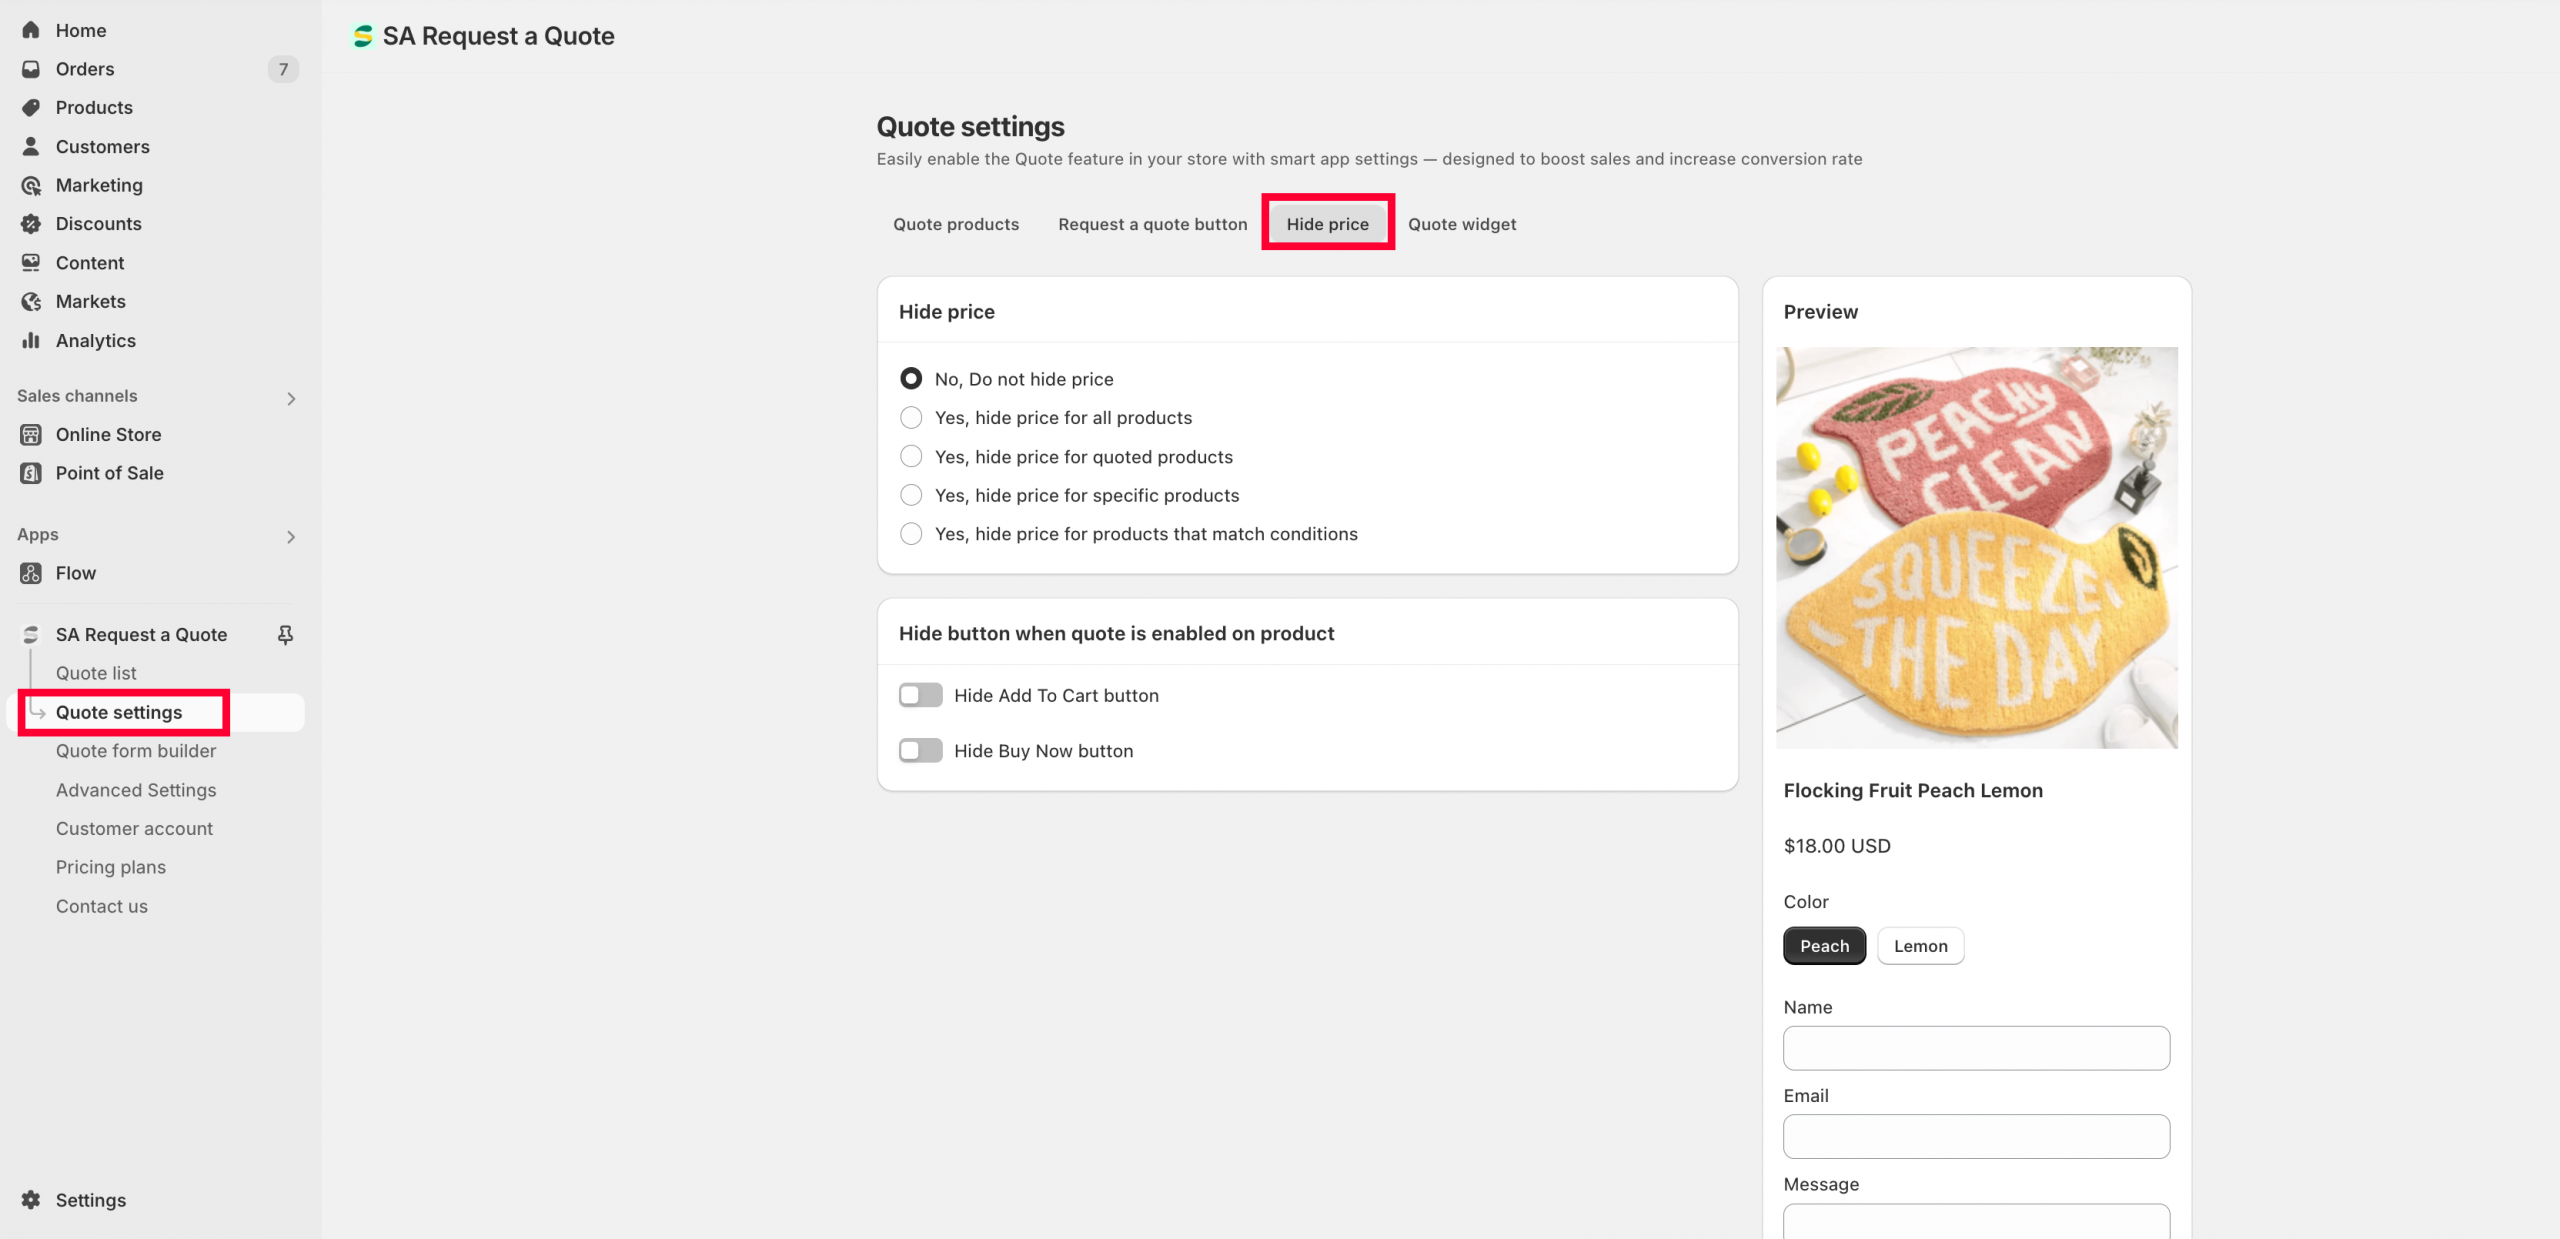Choose hide price for specific products option
Image resolution: width=2560 pixels, height=1239 pixels.
tap(911, 495)
